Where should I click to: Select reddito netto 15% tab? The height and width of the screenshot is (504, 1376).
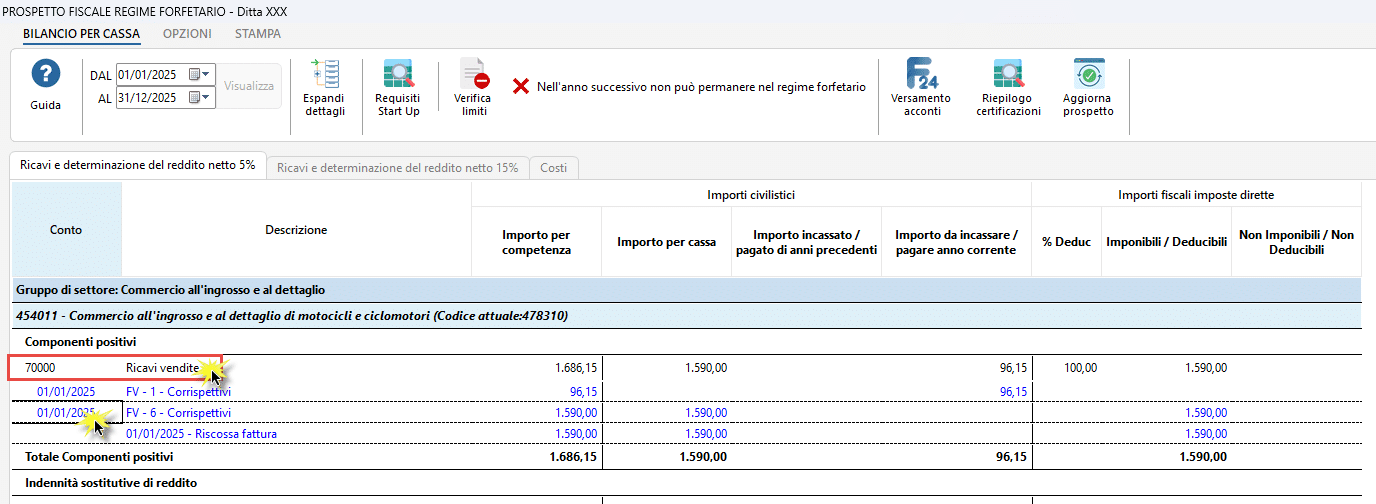coord(398,168)
